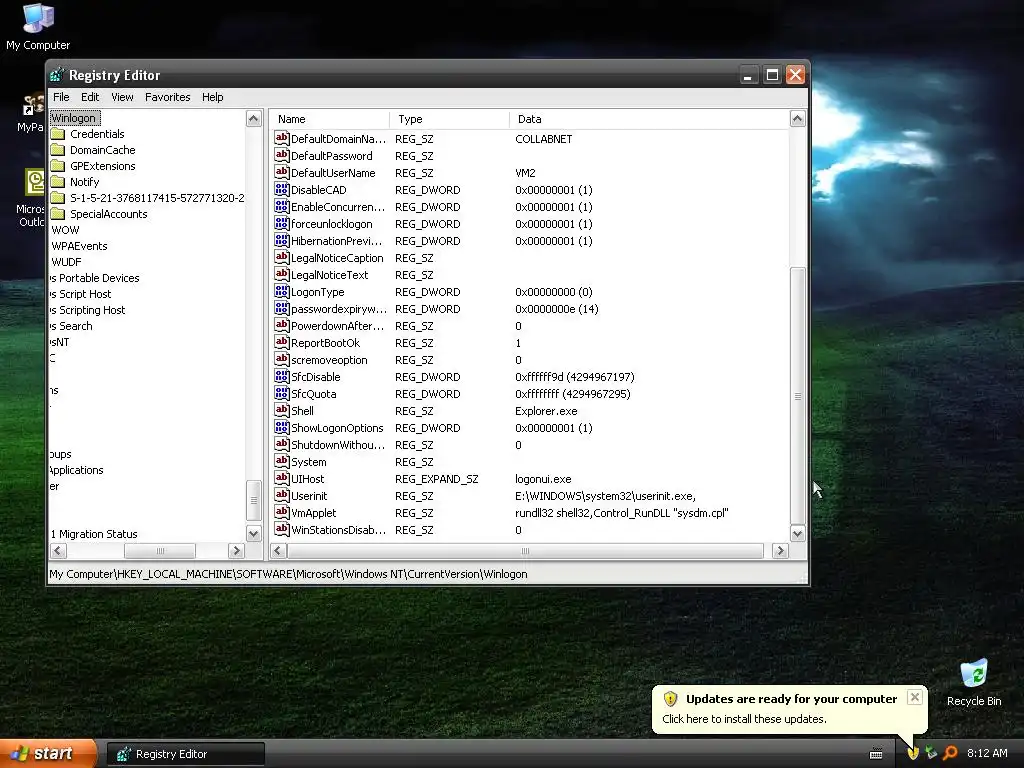
Task: Select the Winlogon tree key
Action: coord(74,118)
